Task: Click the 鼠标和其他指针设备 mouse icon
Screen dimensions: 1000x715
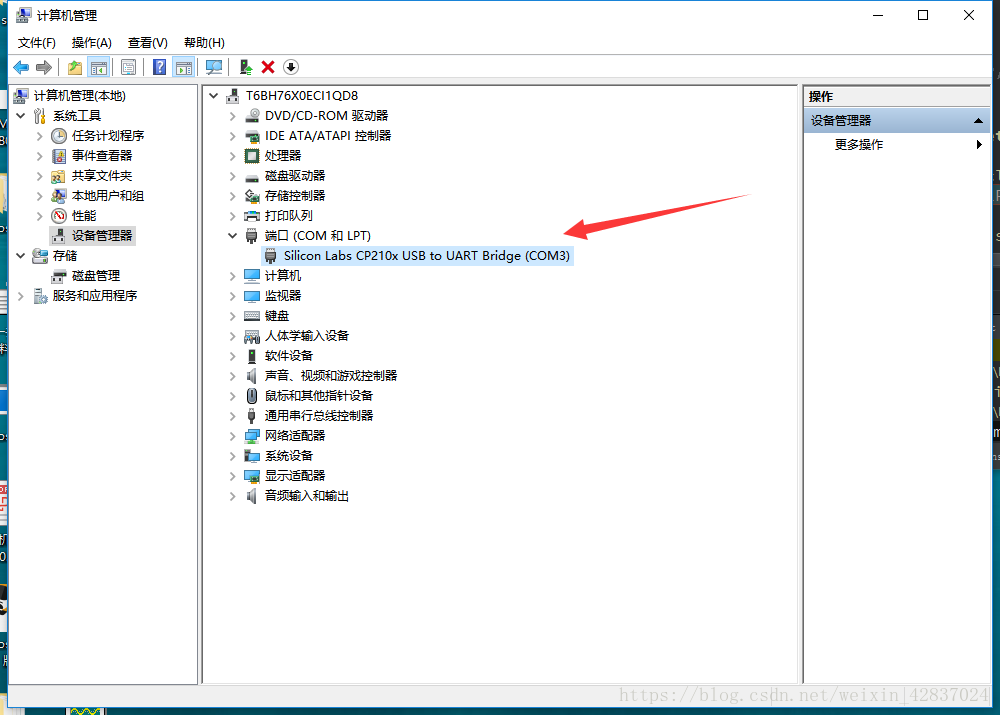Action: click(253, 395)
